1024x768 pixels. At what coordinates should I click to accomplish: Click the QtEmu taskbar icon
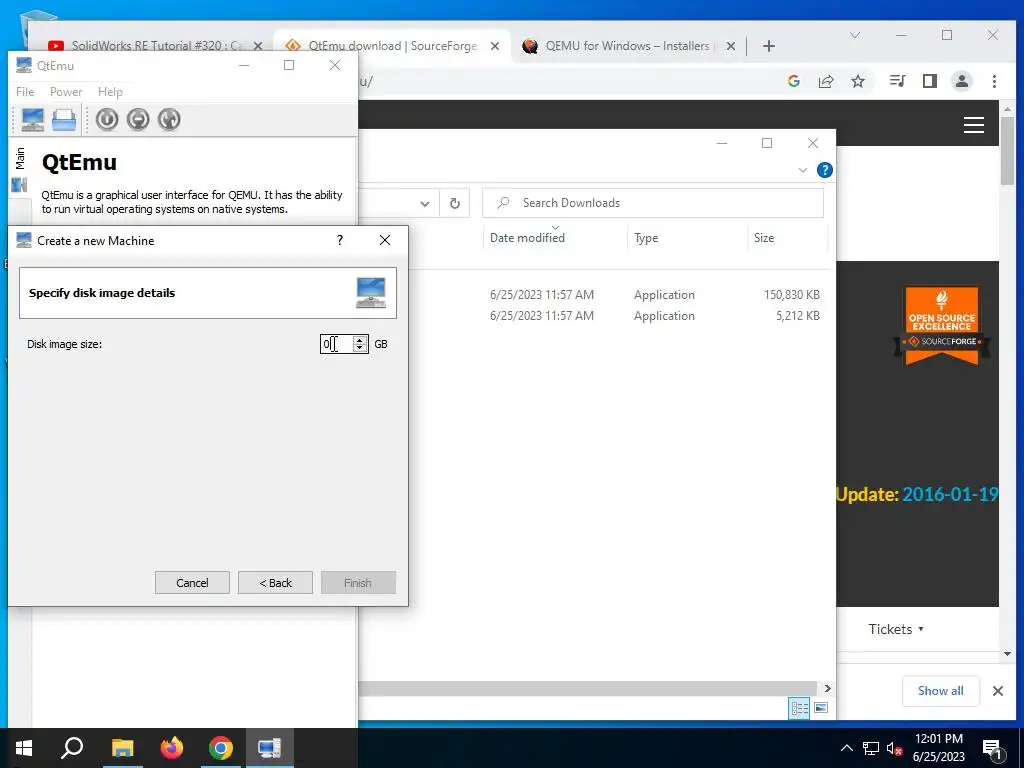269,748
